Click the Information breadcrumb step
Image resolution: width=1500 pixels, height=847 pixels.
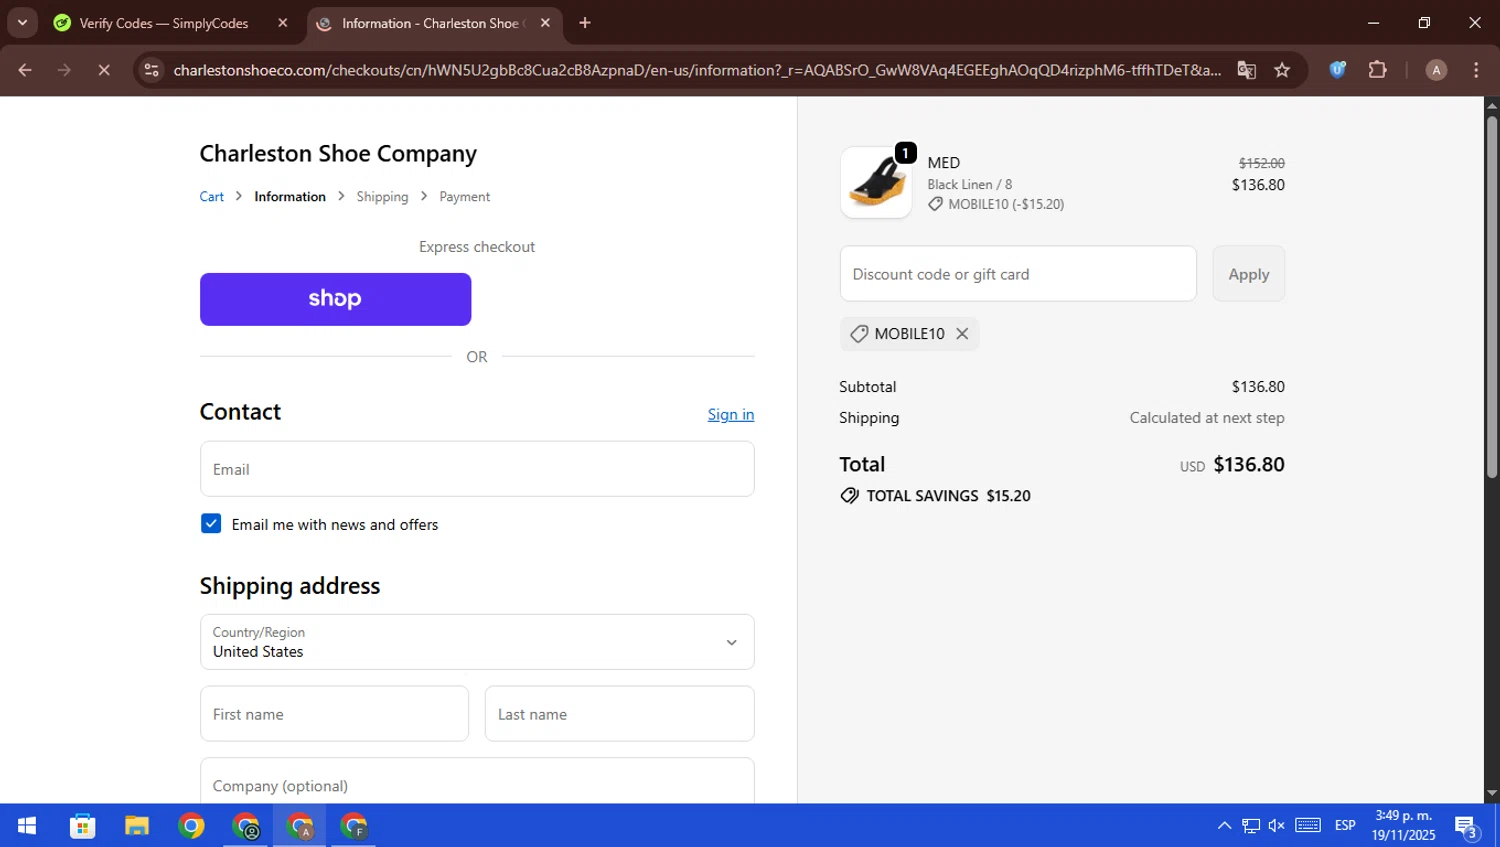(x=290, y=197)
